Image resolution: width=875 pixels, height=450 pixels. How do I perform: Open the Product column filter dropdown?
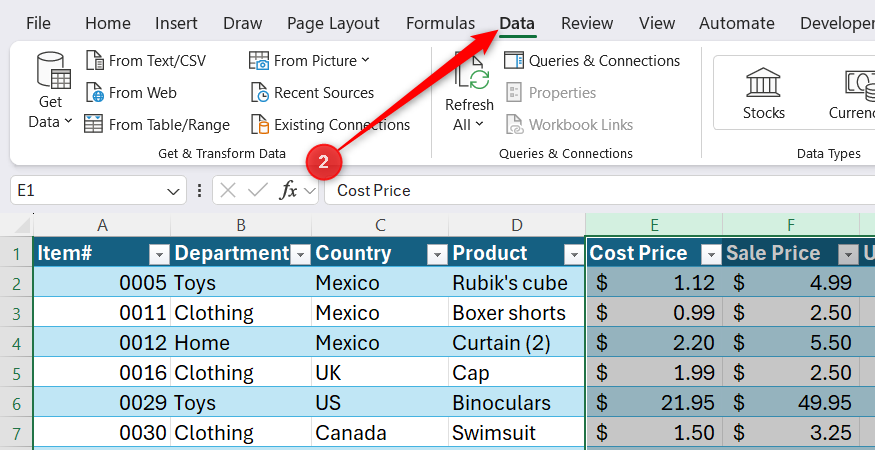point(574,255)
